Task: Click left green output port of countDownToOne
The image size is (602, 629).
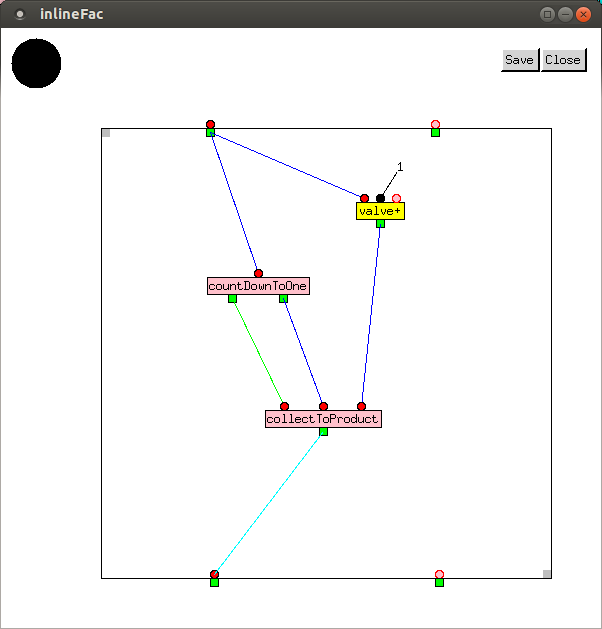Action: [232, 298]
